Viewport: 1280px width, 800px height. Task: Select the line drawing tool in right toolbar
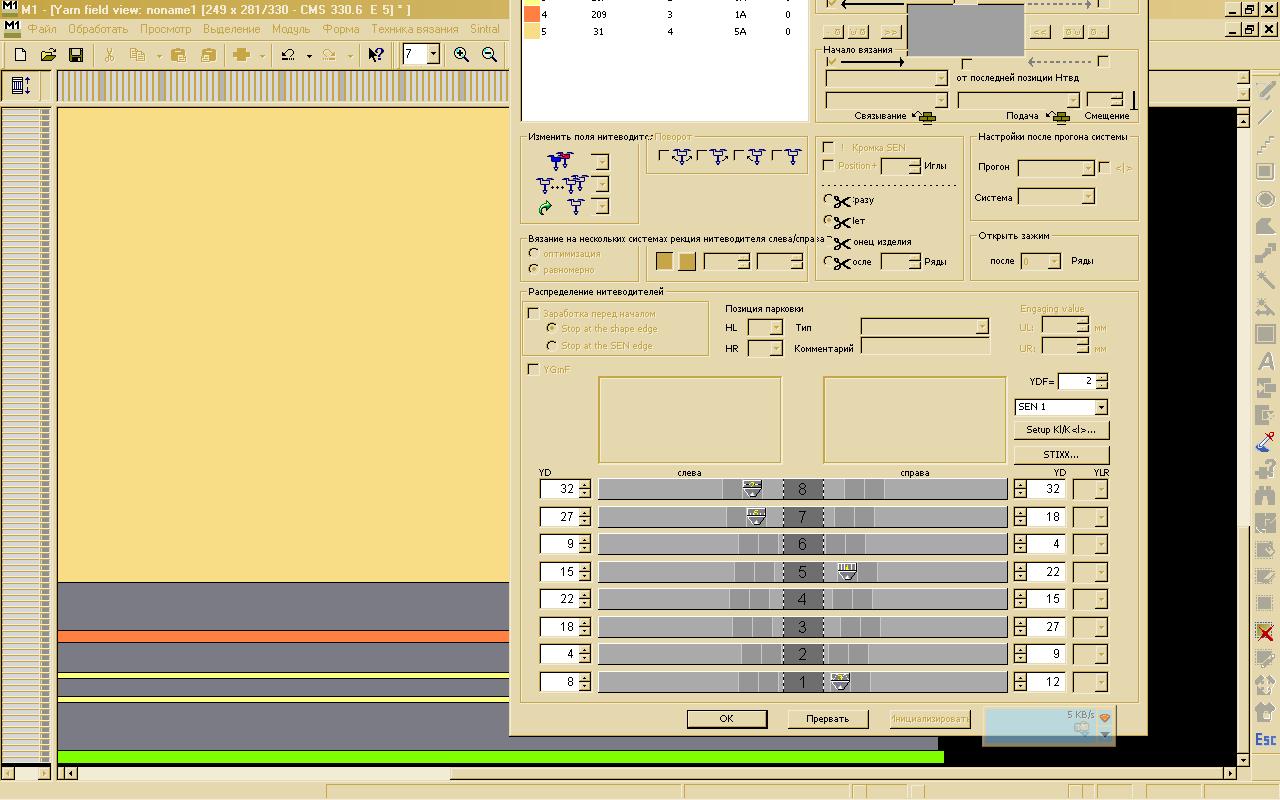point(1265,118)
